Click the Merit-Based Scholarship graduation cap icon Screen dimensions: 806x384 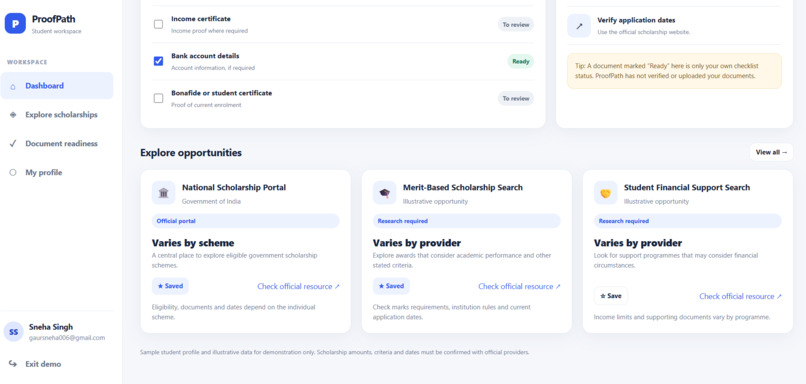tap(384, 193)
